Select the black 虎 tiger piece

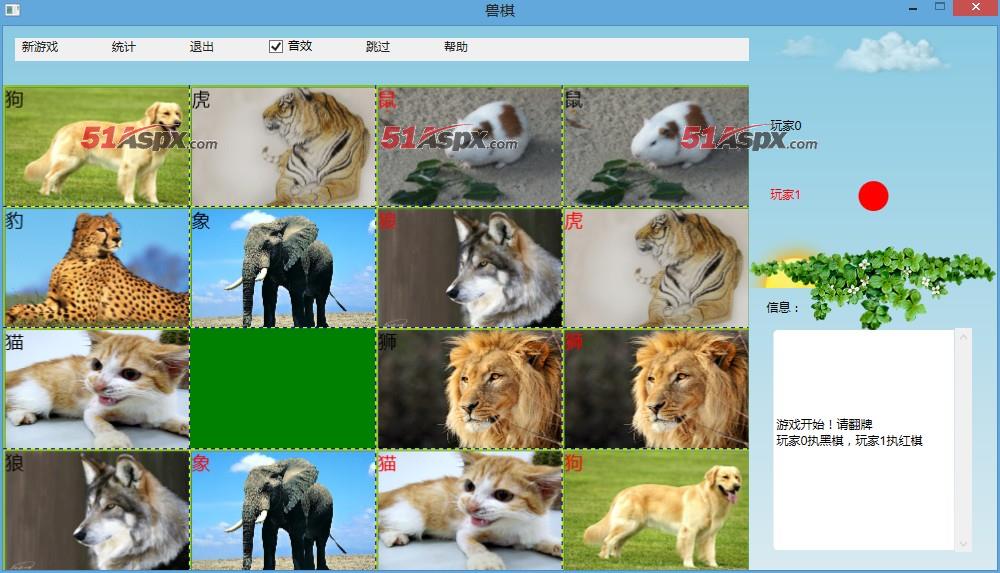[x=283, y=146]
